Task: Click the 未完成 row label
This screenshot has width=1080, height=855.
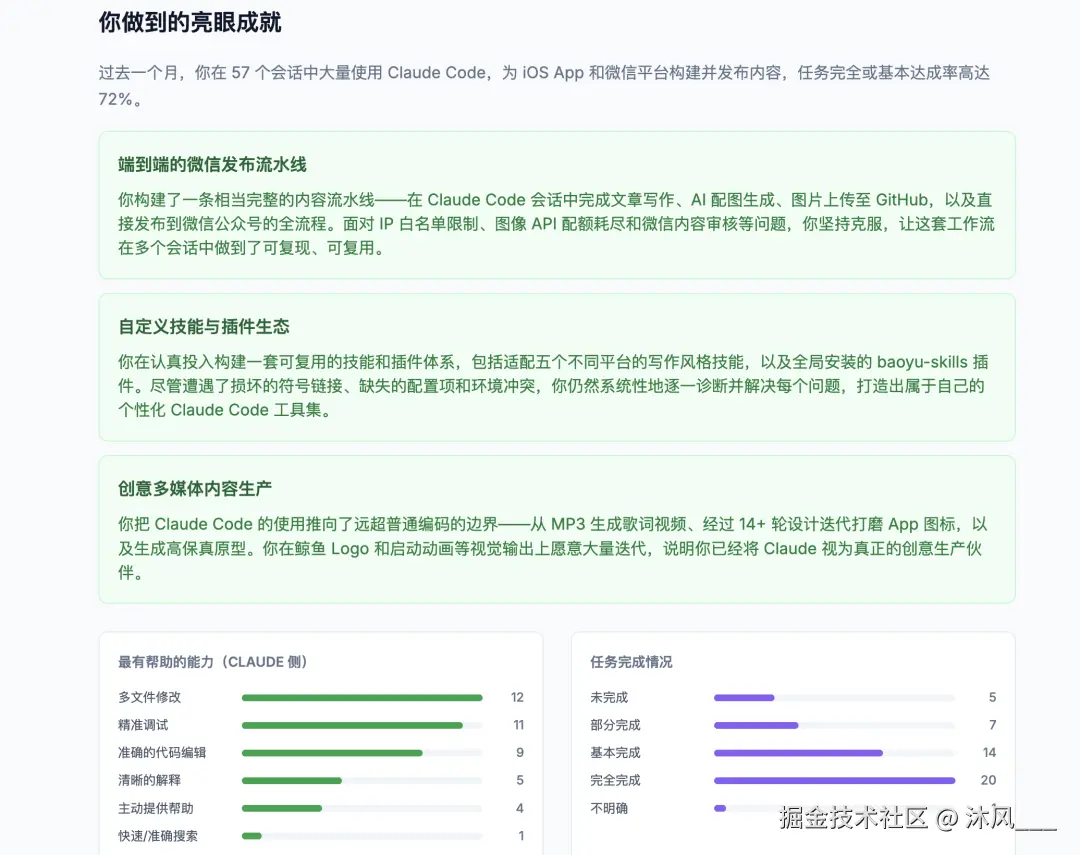Action: (x=609, y=697)
